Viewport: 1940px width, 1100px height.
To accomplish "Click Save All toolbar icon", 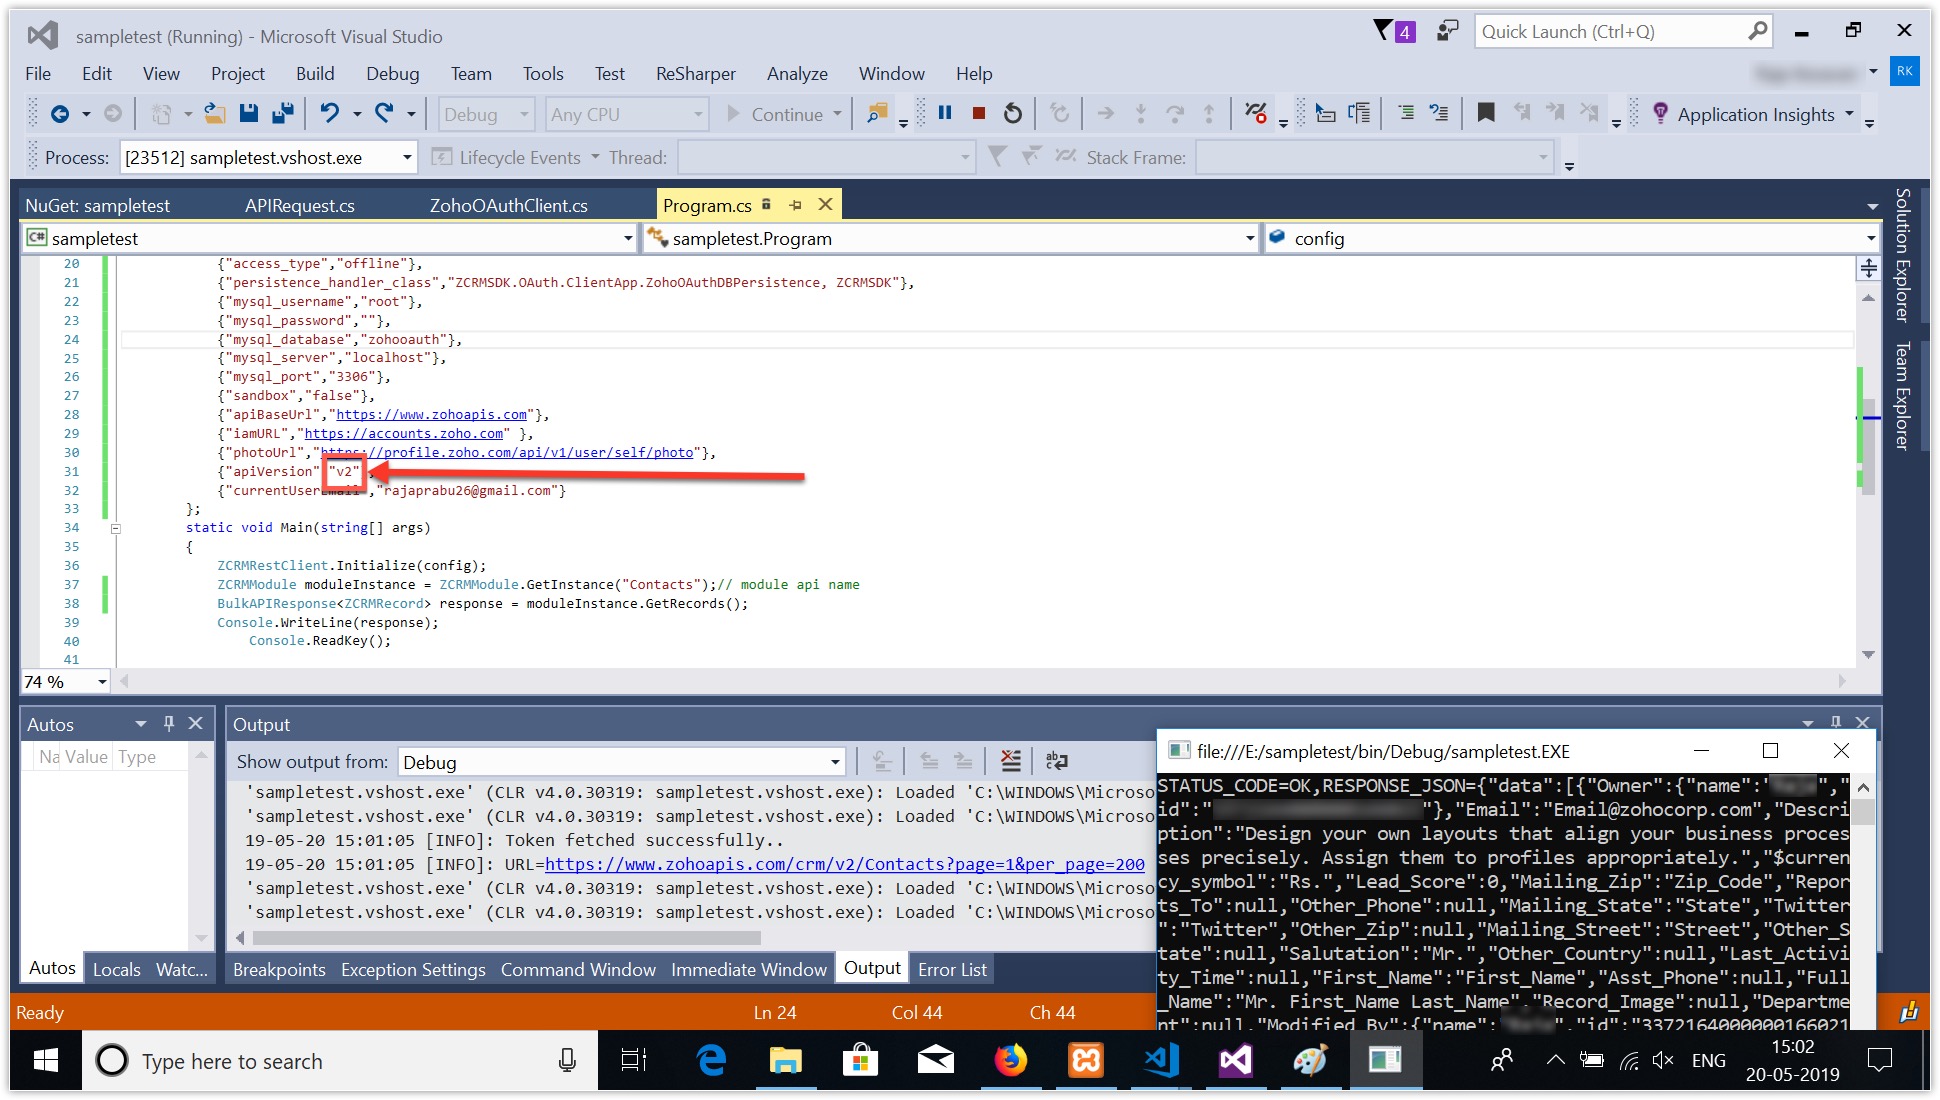I will (x=283, y=114).
